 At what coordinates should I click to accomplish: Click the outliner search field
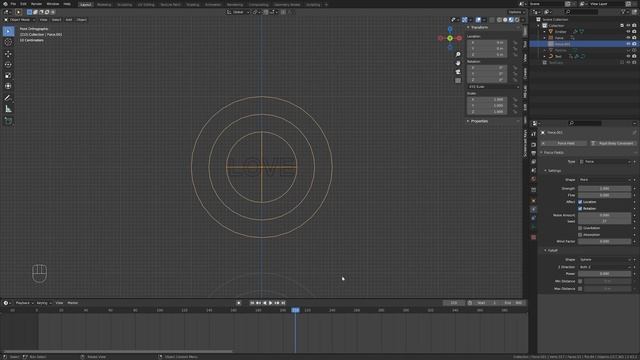click(x=581, y=12)
